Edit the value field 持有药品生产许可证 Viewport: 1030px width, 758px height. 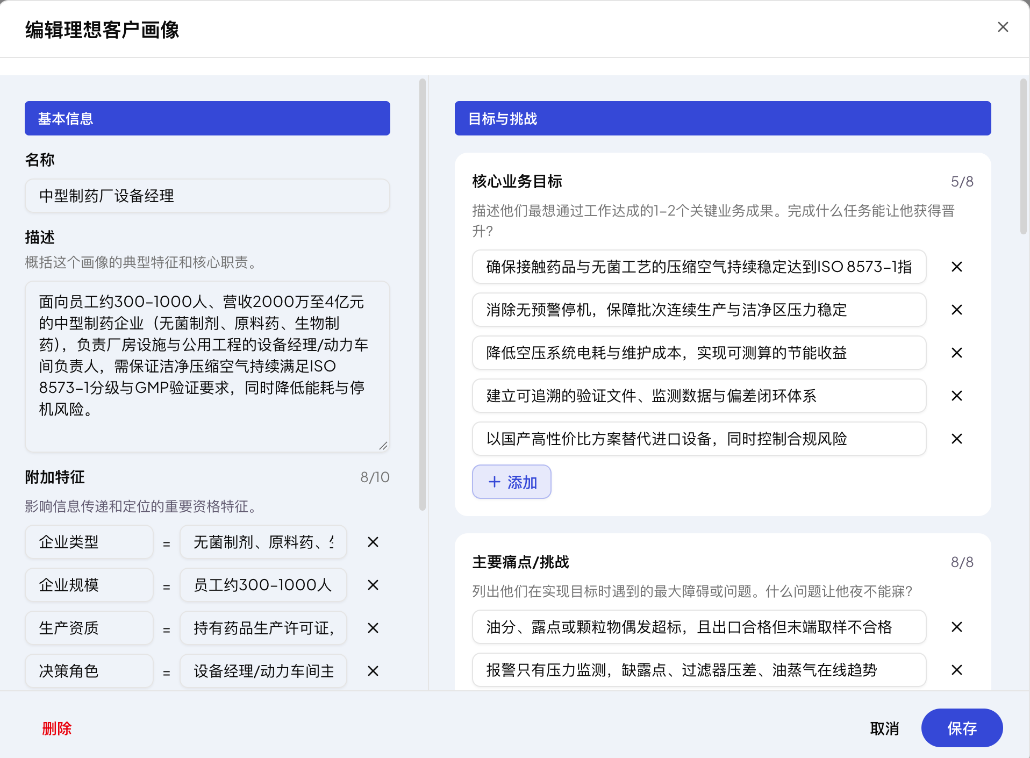tap(263, 628)
